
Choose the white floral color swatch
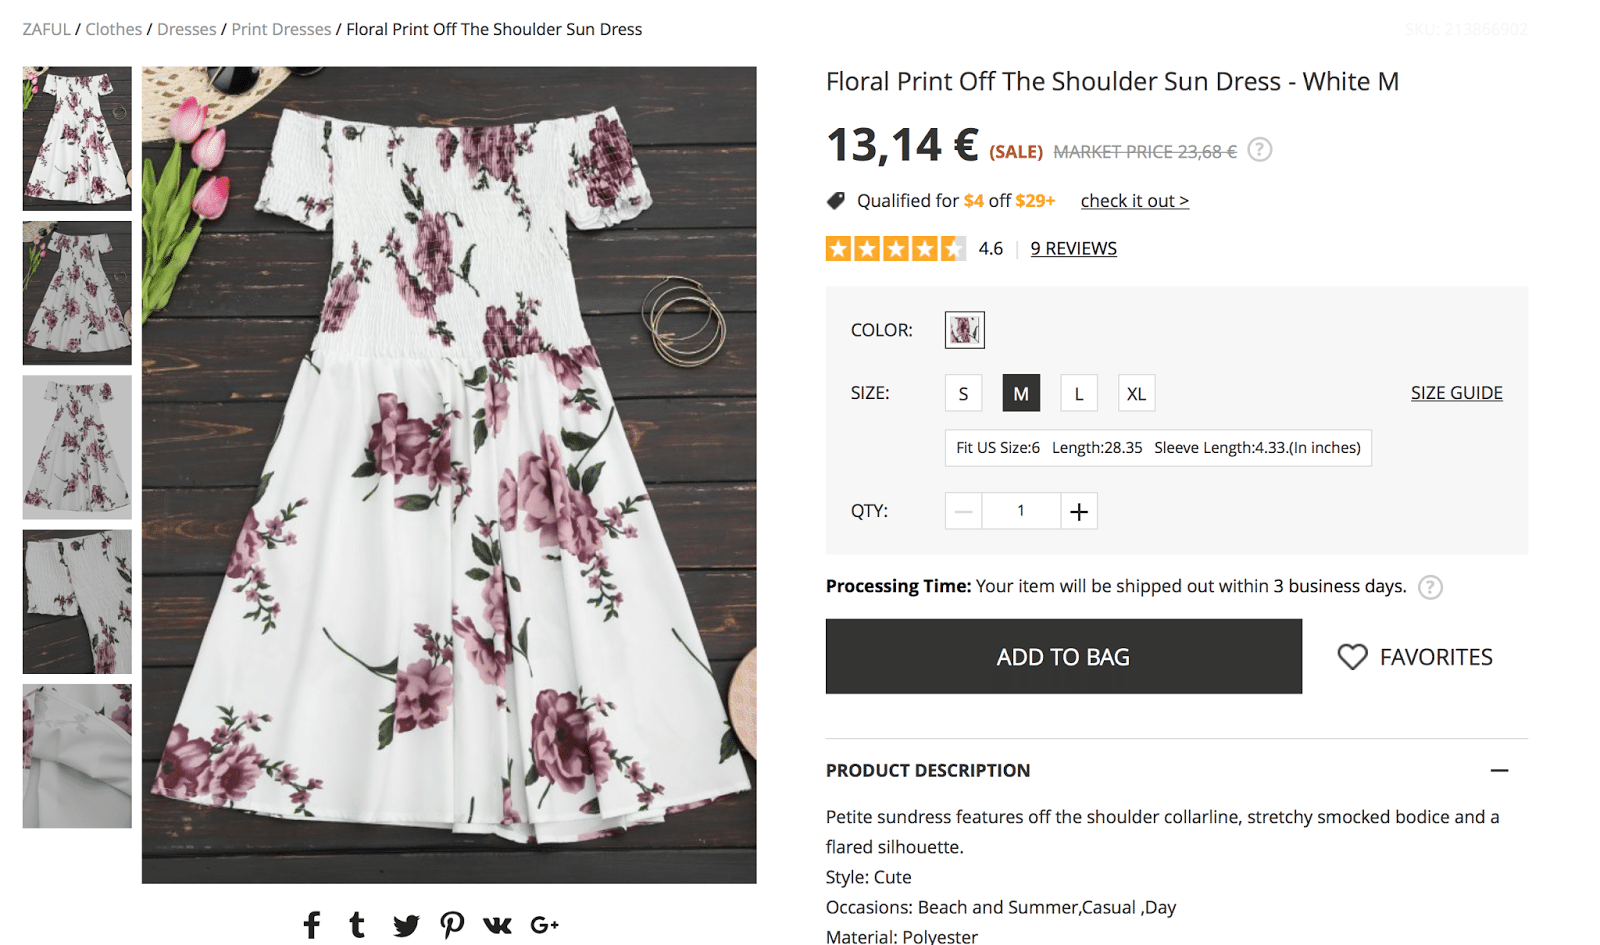pos(964,330)
